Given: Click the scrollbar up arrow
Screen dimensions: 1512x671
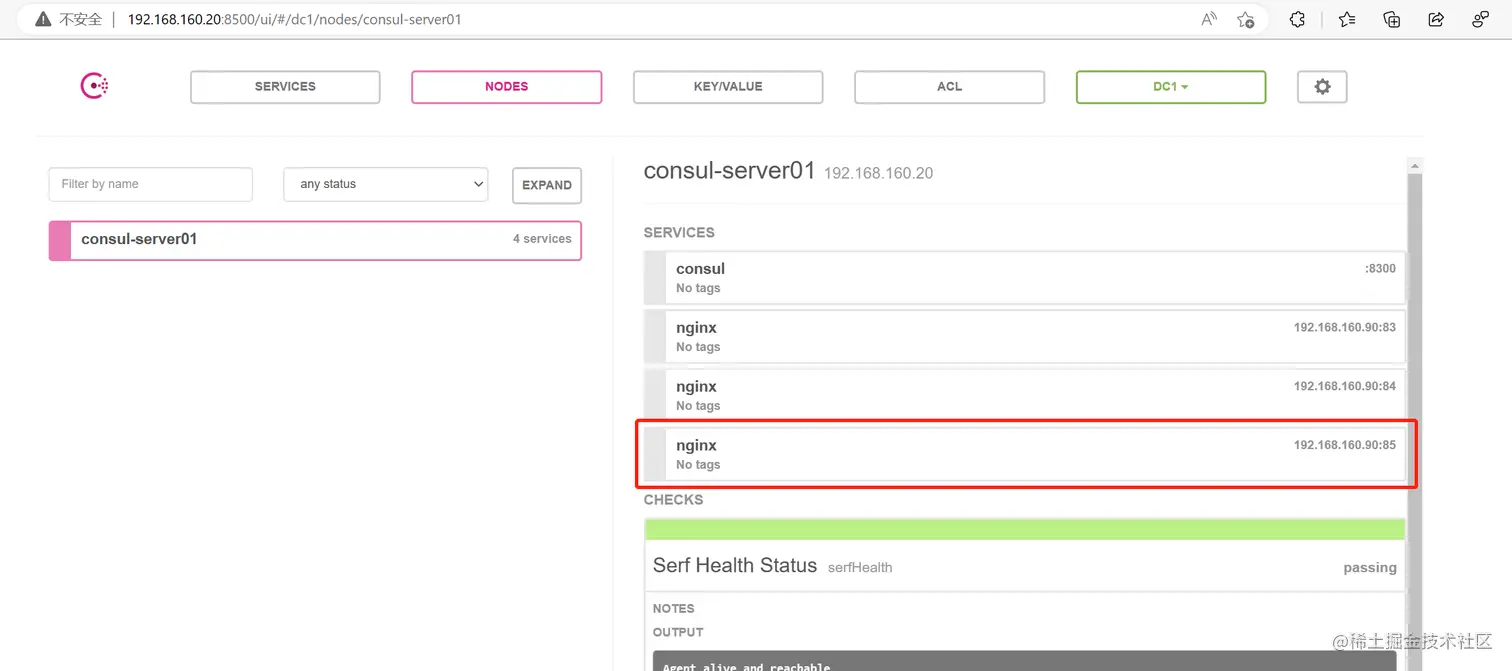Looking at the screenshot, I should (x=1414, y=165).
